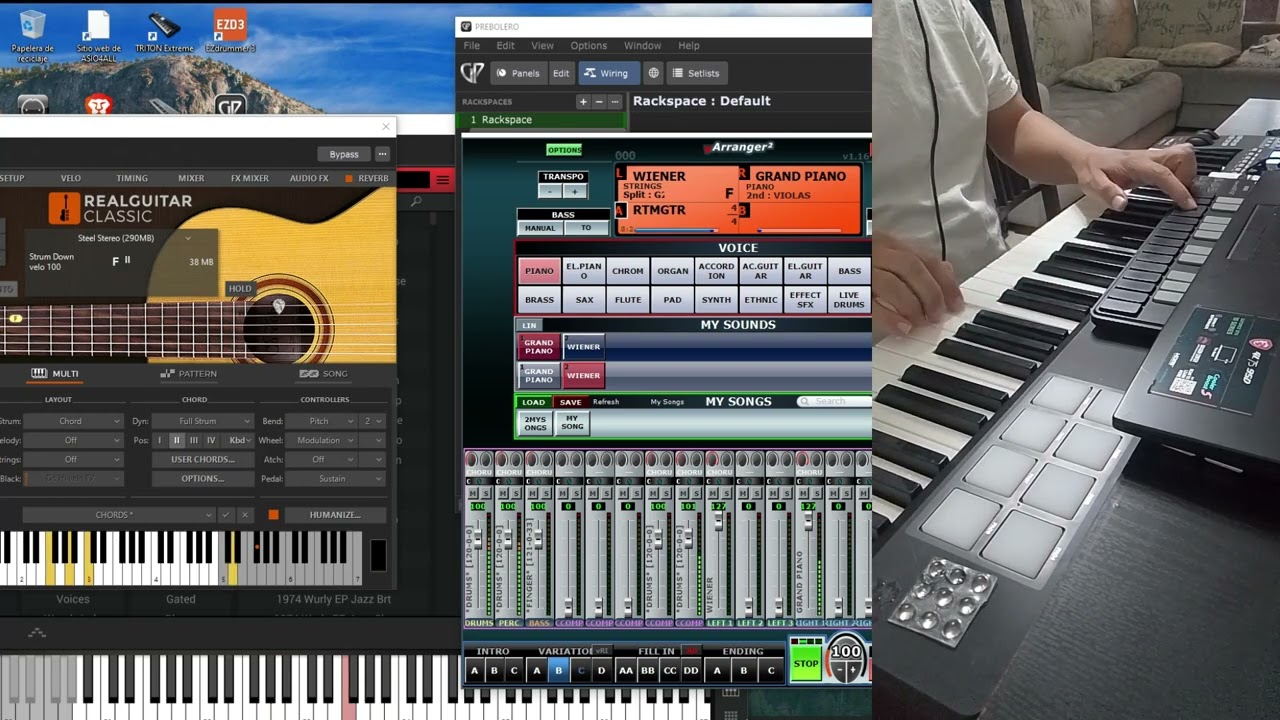Launch EZdrummer 3 from the desktop
1280x720 pixels.
230,33
